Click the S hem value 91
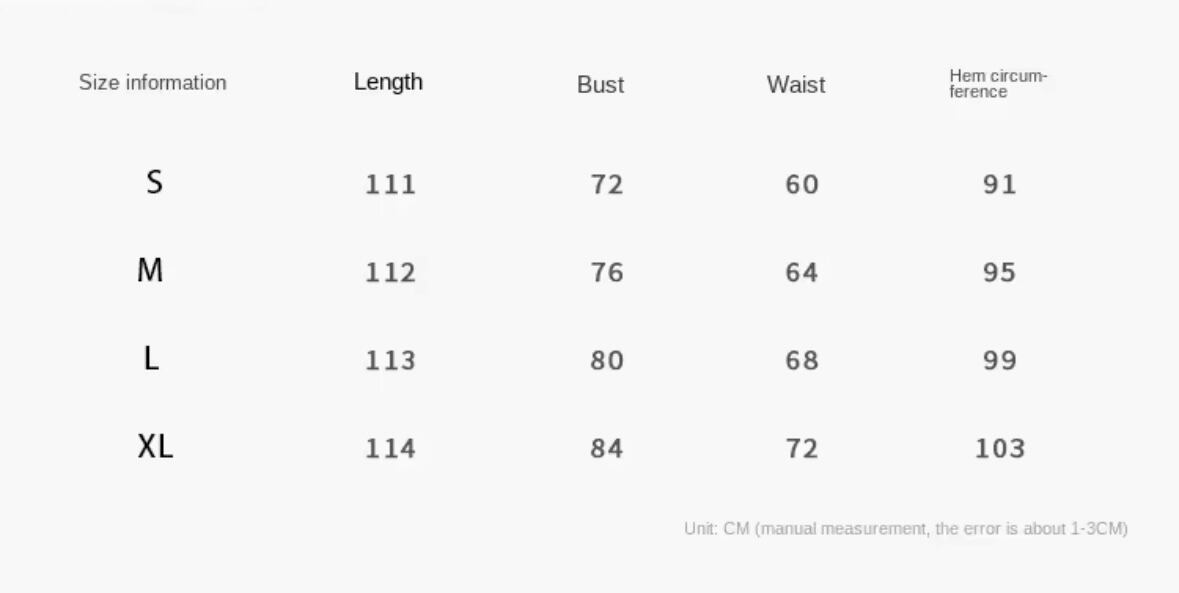The width and height of the screenshot is (1179, 593). pos(1000,185)
